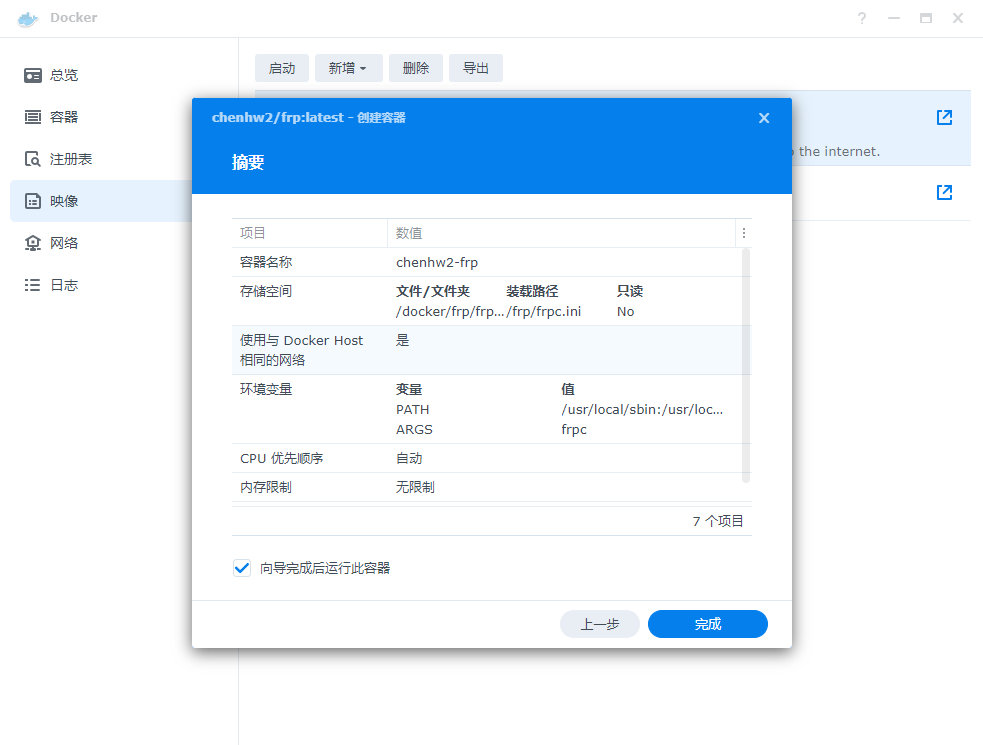983x745 pixels.
Task: Open the Registry (注册表) section
Action: click(70, 159)
